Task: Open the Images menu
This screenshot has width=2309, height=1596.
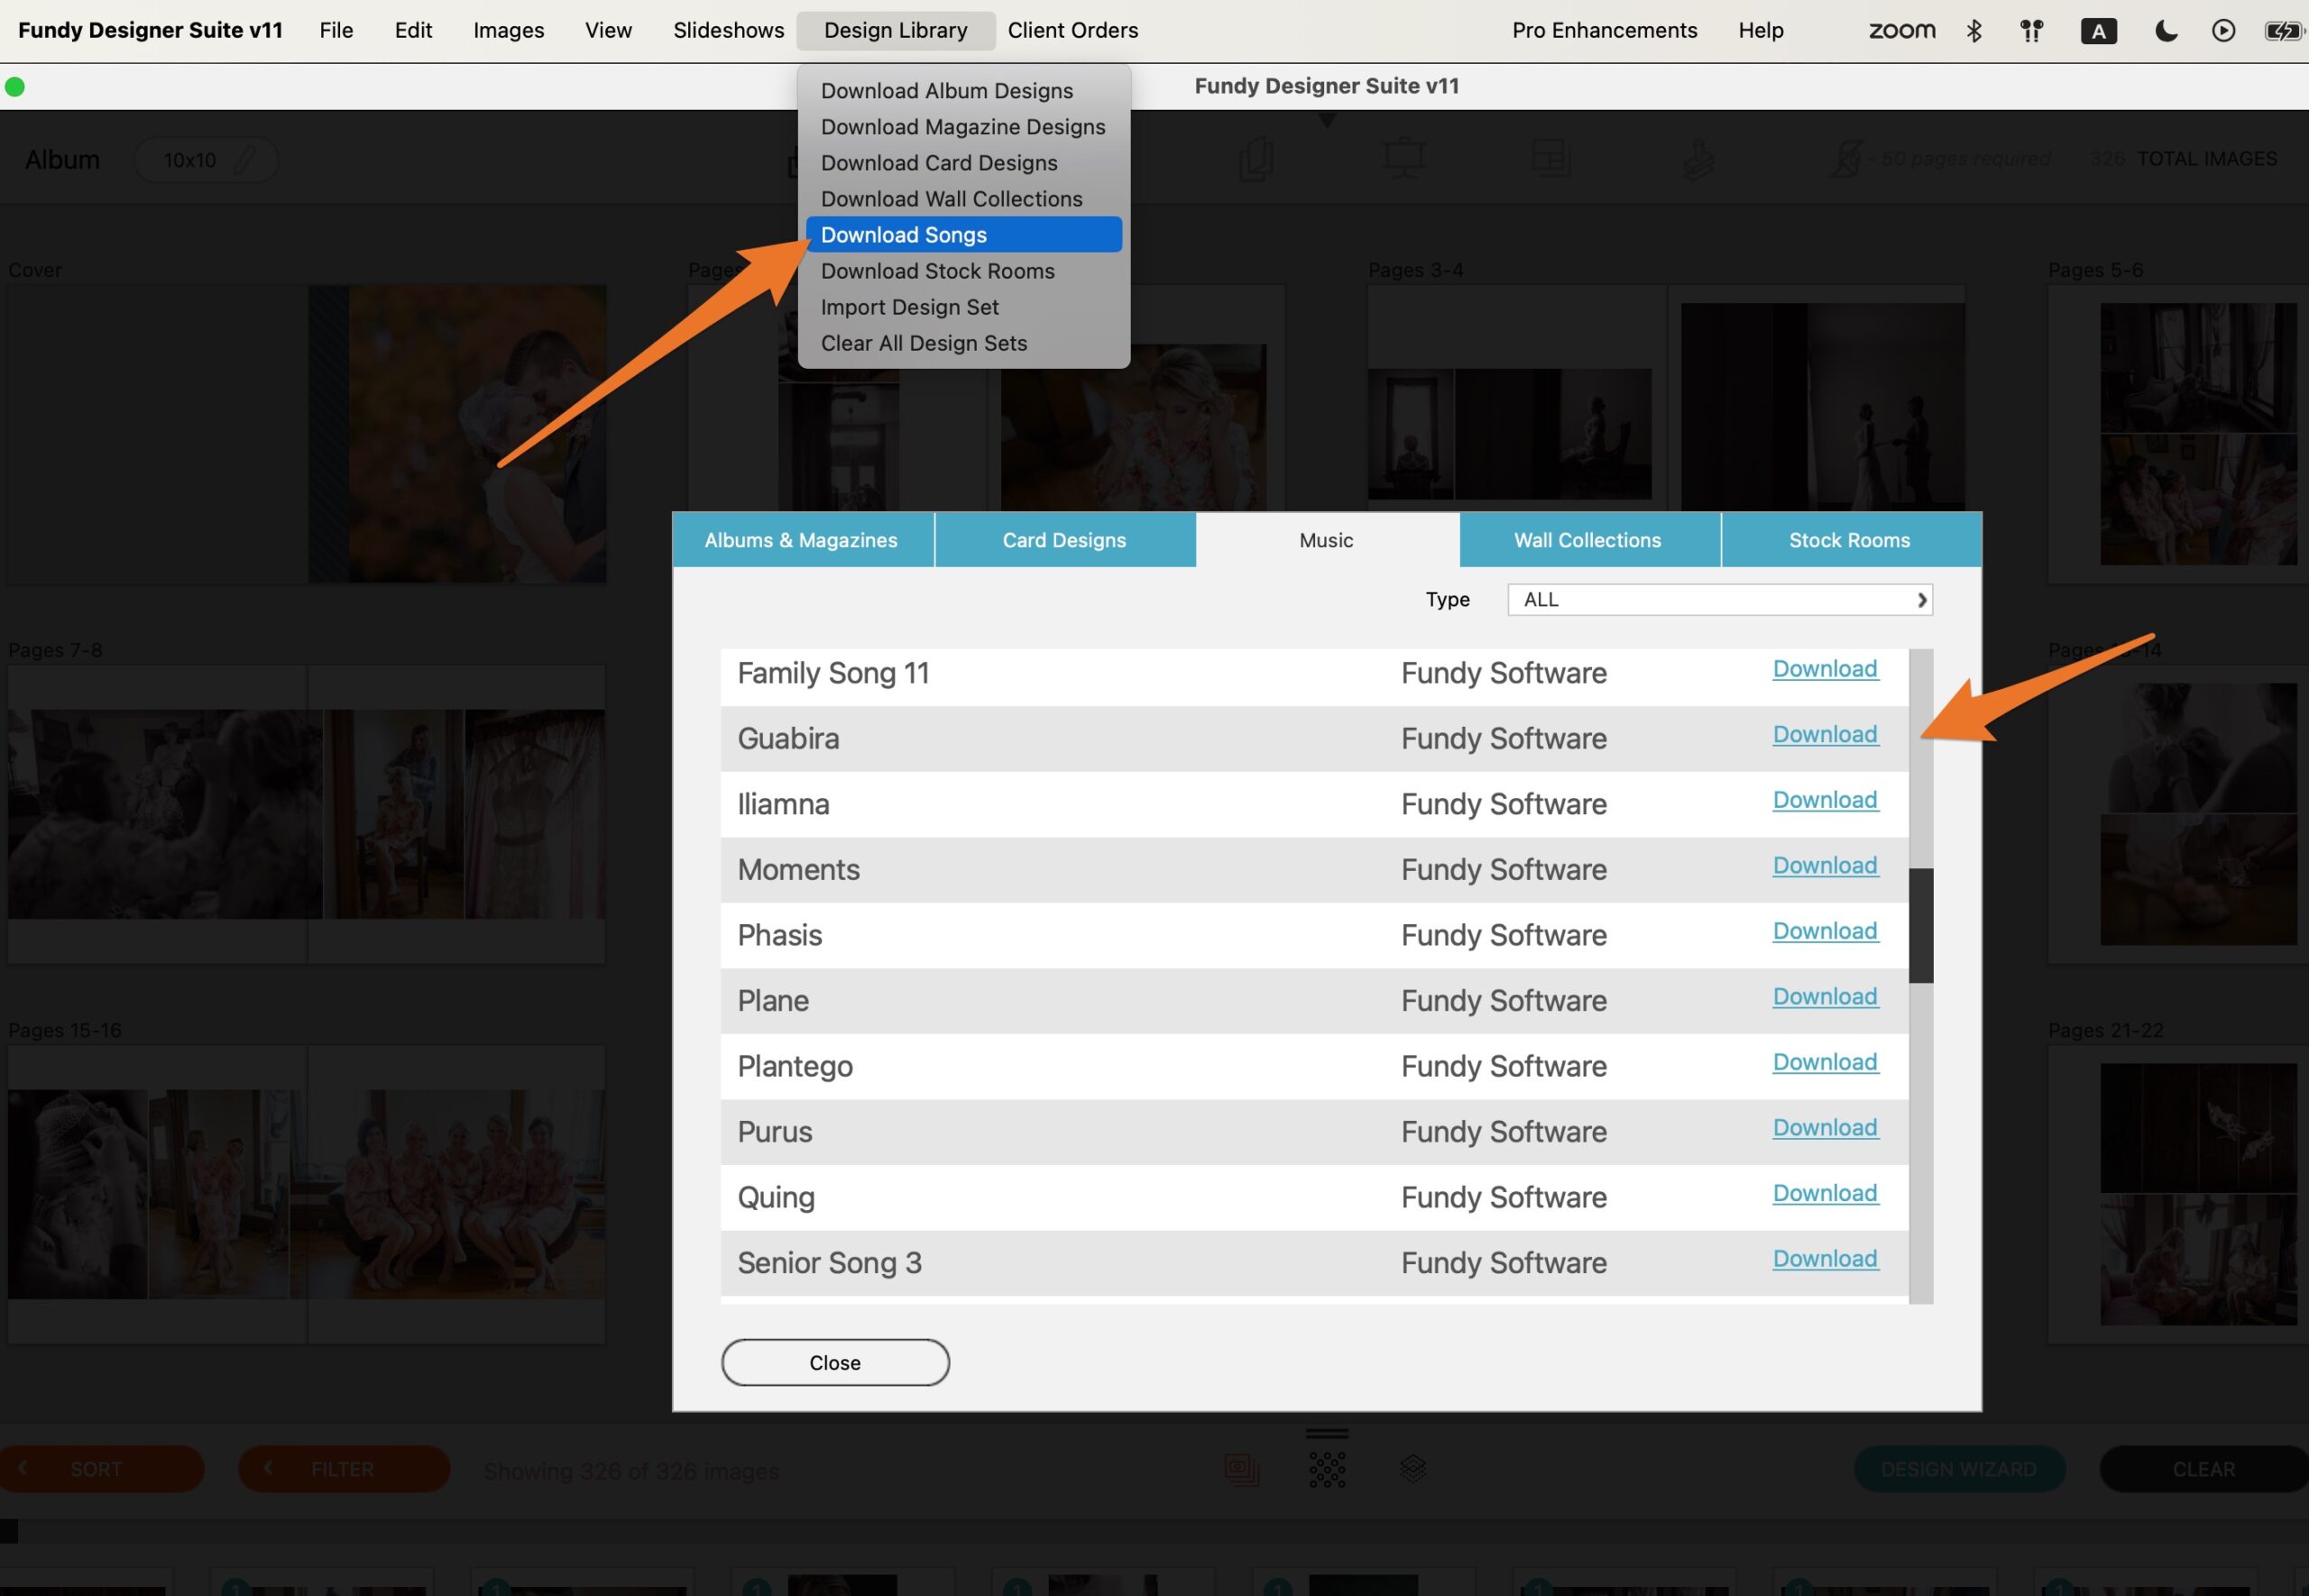Action: pos(508,31)
